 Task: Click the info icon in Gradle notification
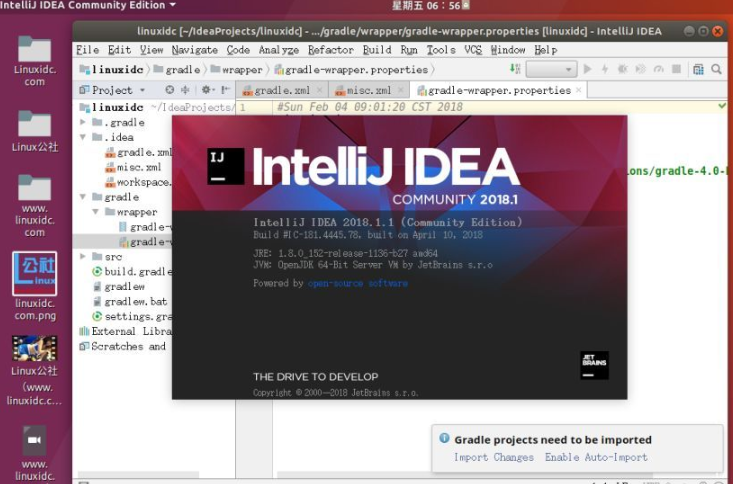[444, 438]
